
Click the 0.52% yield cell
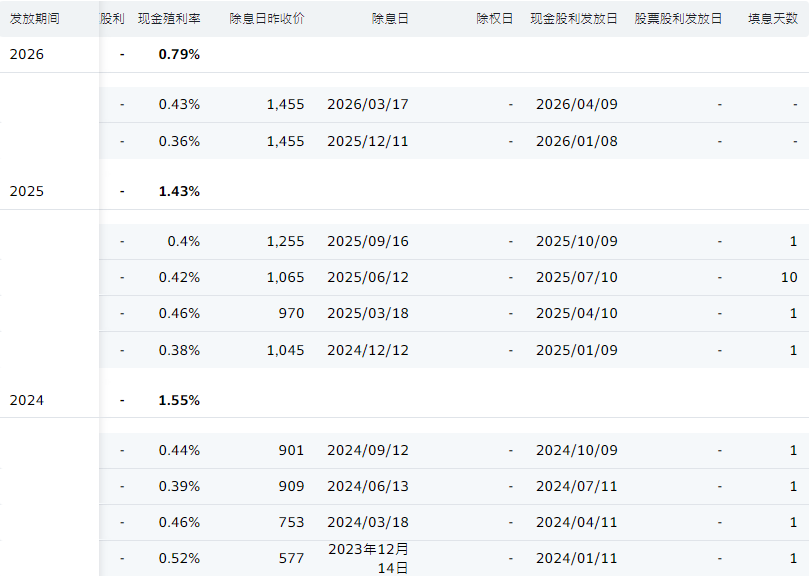pyautogui.click(x=179, y=558)
